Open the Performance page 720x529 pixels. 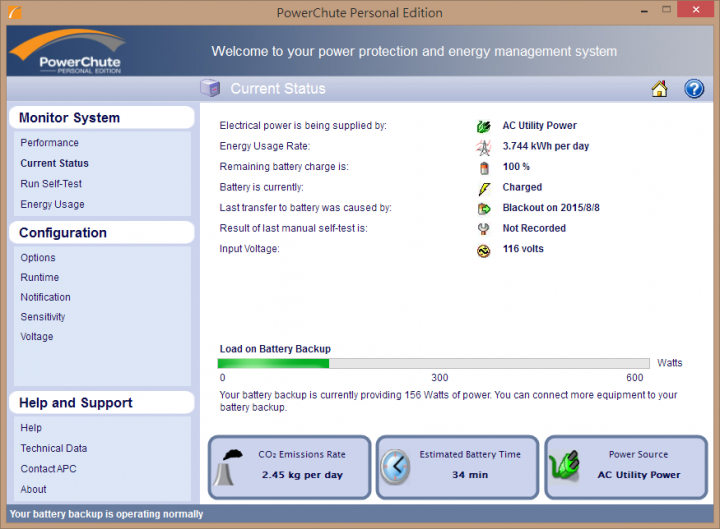49,143
